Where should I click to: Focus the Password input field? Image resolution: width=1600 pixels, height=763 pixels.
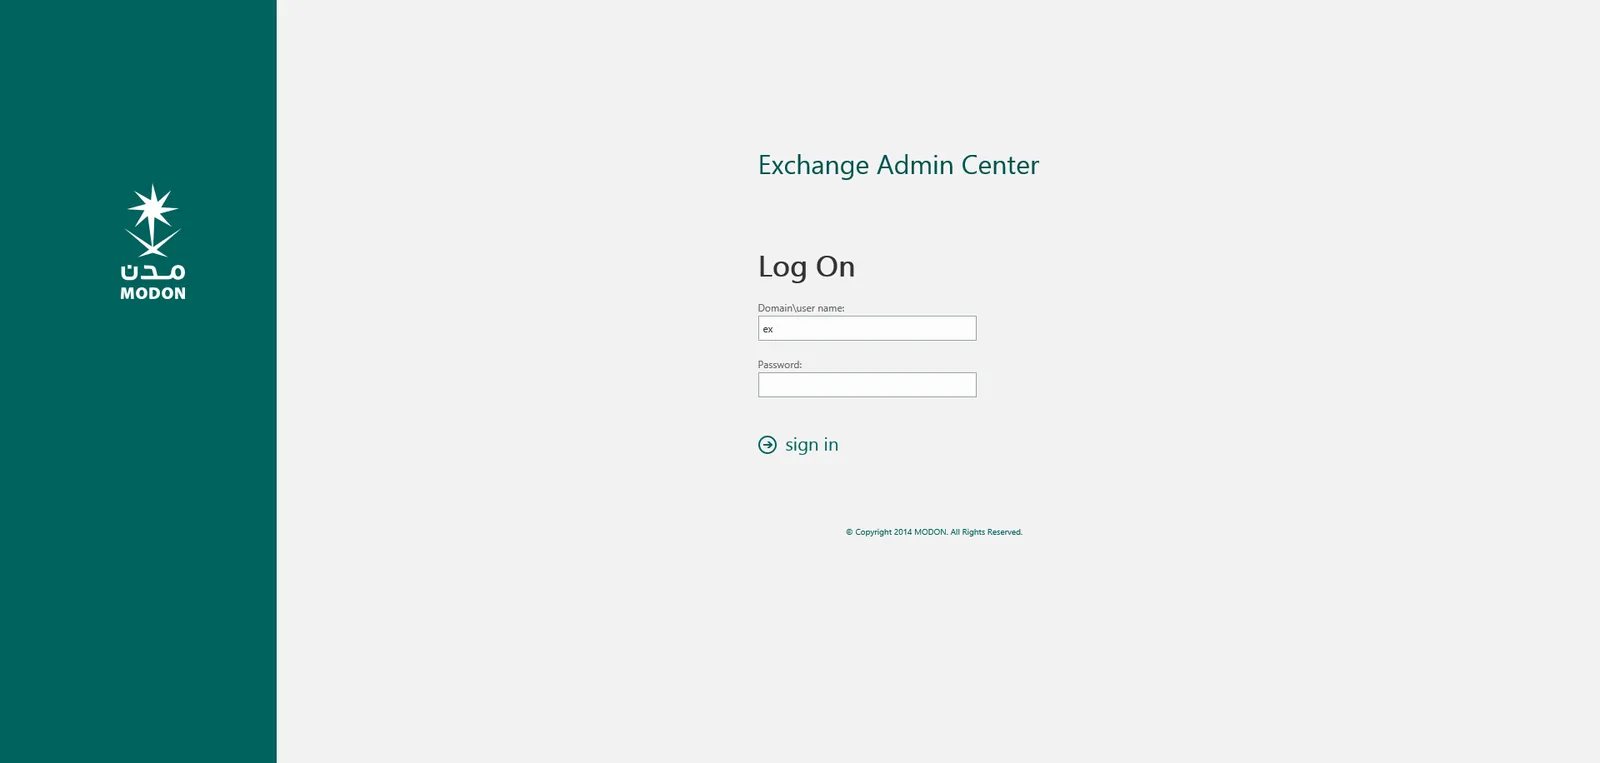coord(867,385)
